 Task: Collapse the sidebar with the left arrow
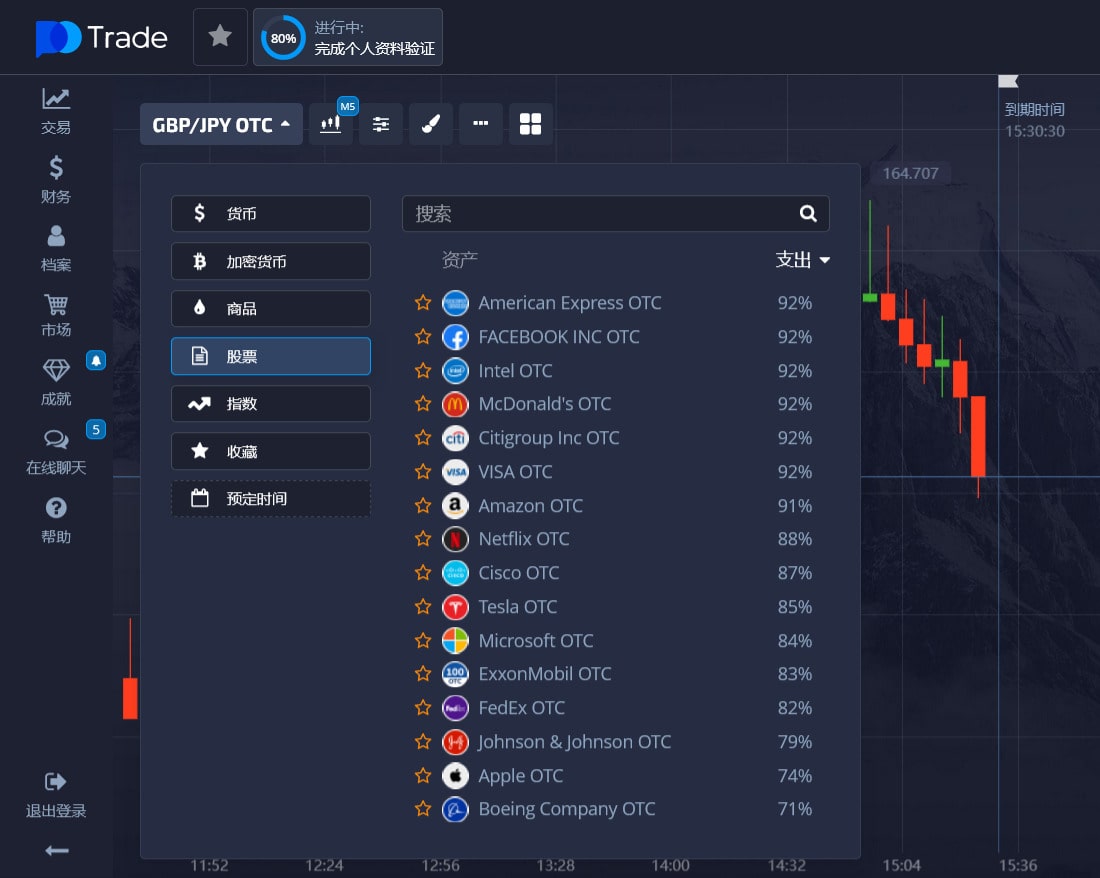pos(57,851)
